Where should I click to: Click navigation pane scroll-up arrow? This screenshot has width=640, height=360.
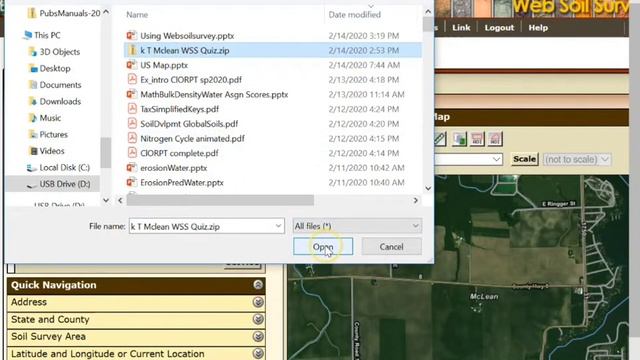[106, 12]
